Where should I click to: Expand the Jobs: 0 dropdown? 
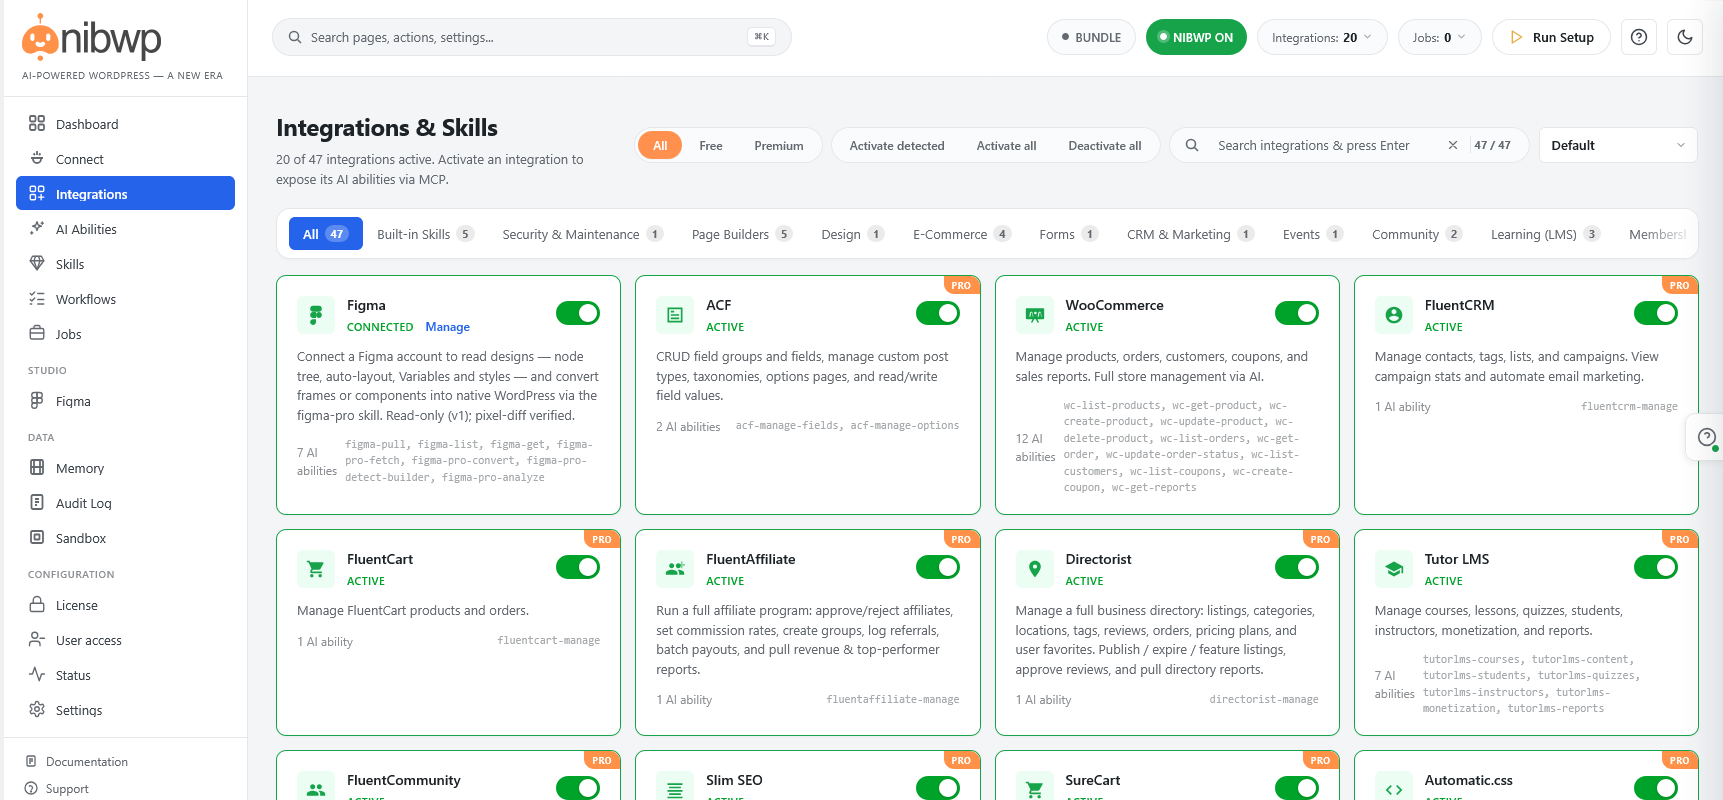(x=1439, y=37)
